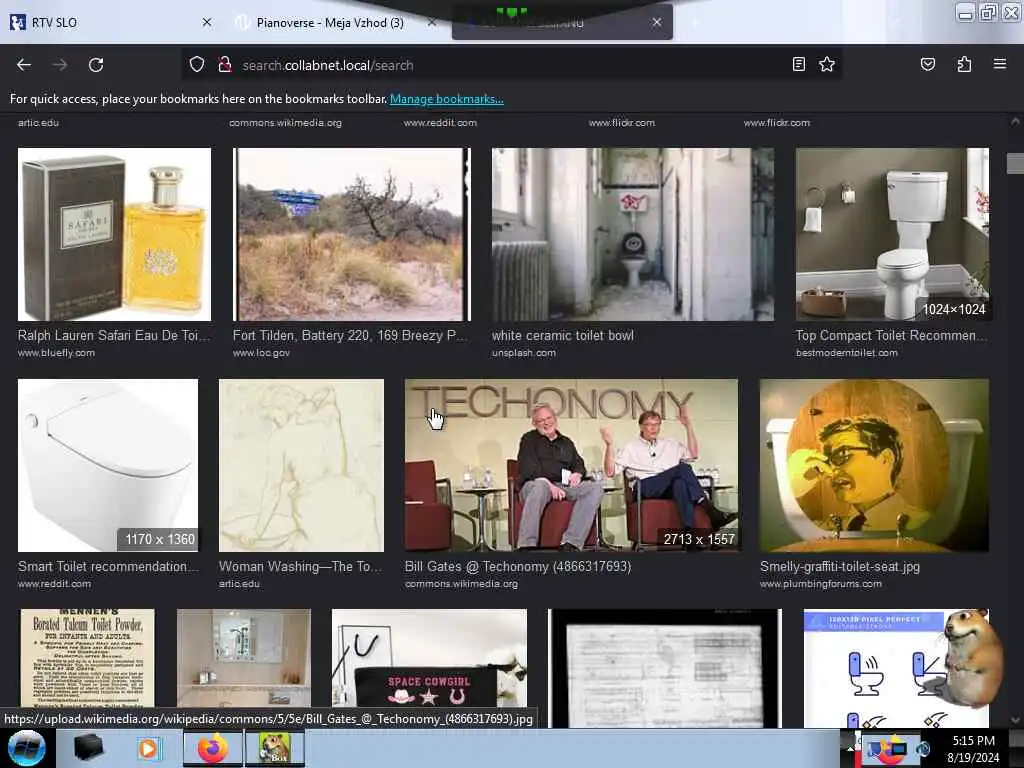Viewport: 1024px width, 768px height.
Task: Close the Pianoverse tab
Action: coord(432,22)
